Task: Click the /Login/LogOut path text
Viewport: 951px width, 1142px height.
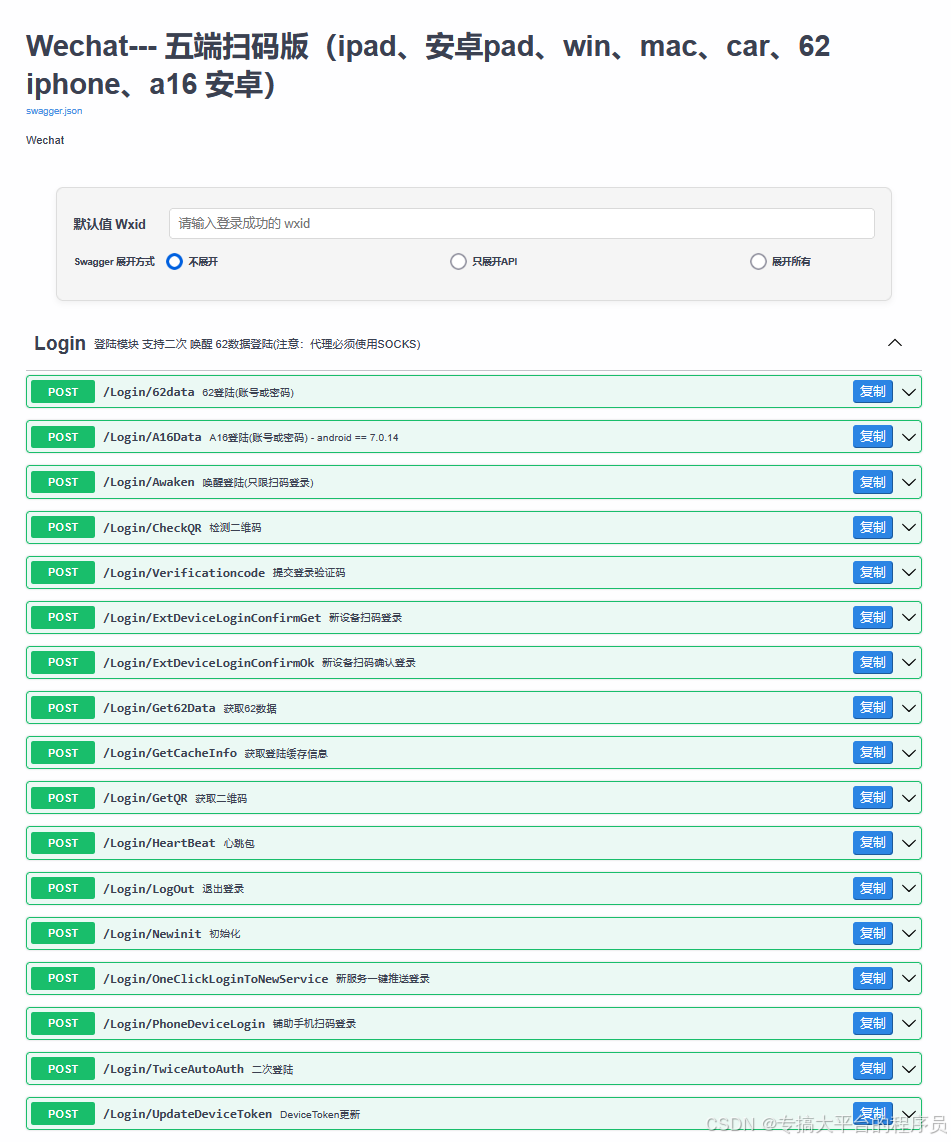Action: click(149, 889)
